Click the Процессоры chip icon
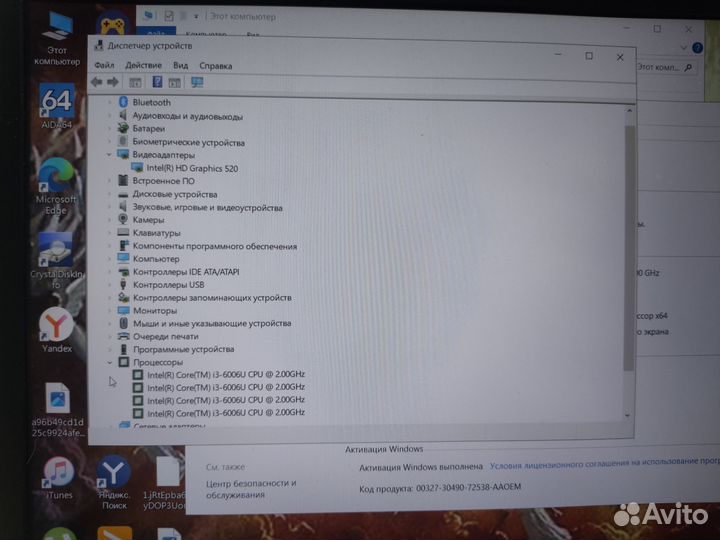 point(124,362)
